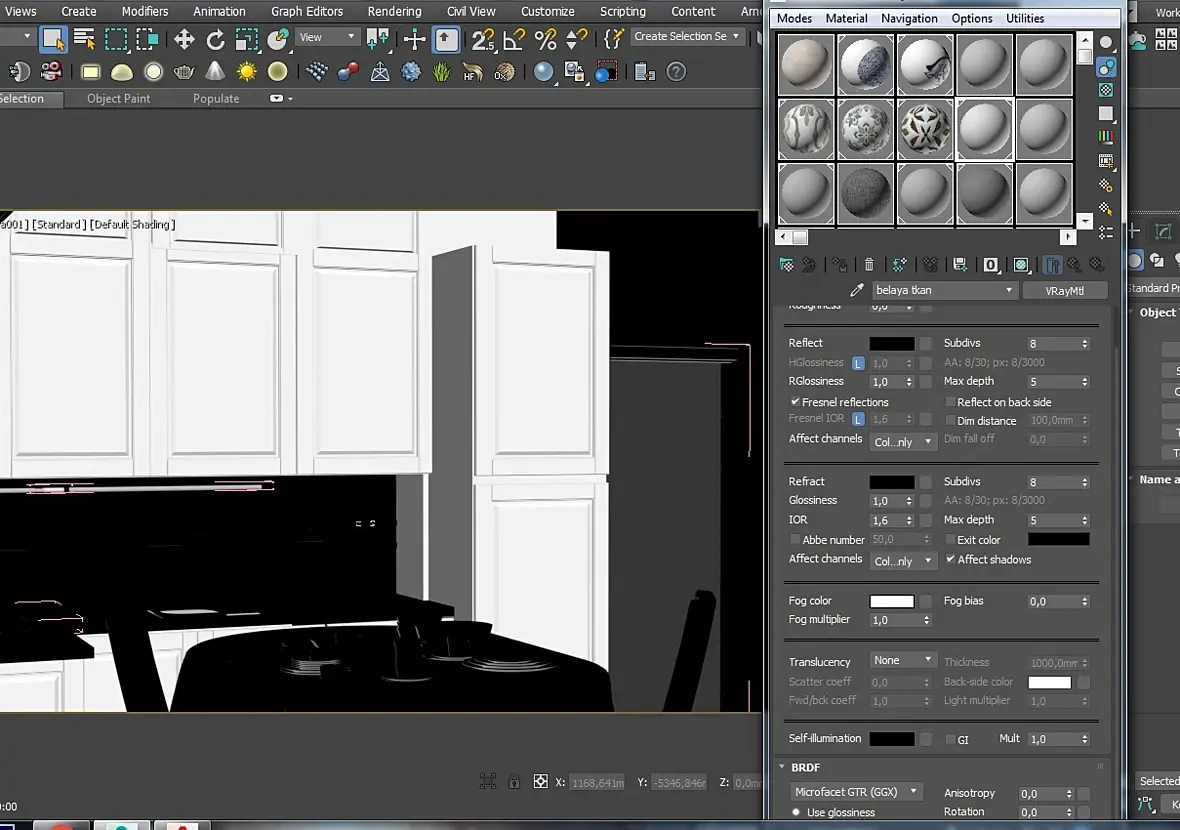1180x830 pixels.
Task: Open the Rendering menu
Action: coord(394,11)
